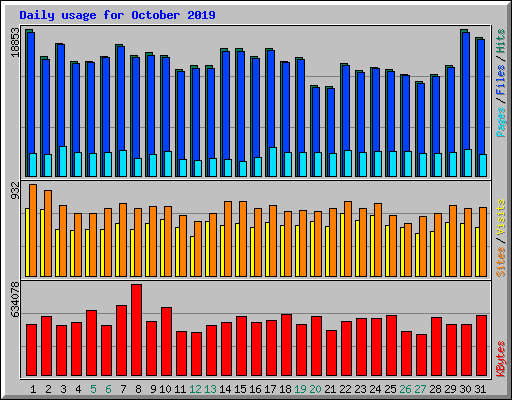Viewport: 512px width, 400px height.
Task: Select the 'Pages' legend label
Action: tap(501, 122)
